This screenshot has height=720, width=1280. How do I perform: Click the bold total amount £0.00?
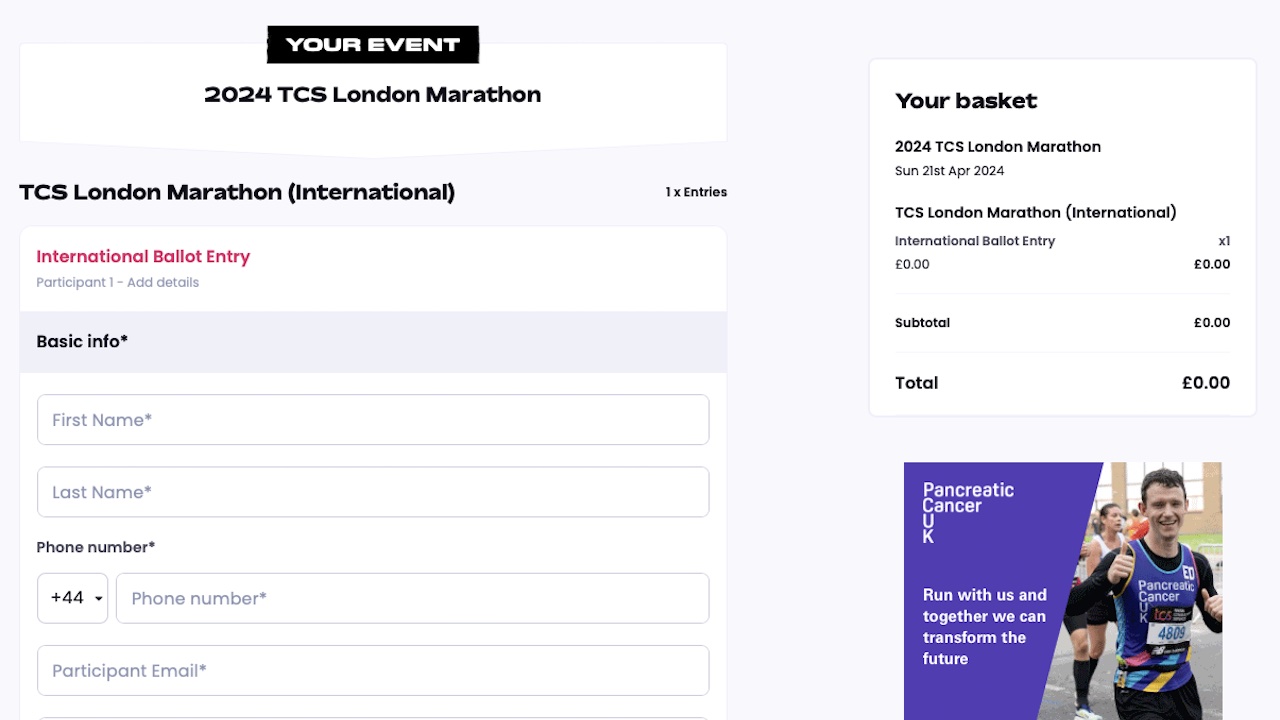(1206, 383)
